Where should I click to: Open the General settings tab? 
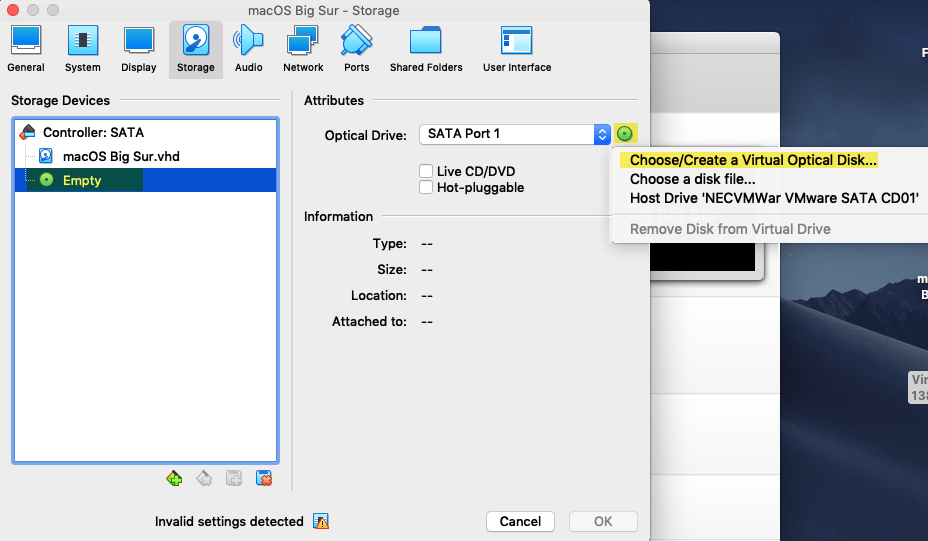[x=25, y=50]
